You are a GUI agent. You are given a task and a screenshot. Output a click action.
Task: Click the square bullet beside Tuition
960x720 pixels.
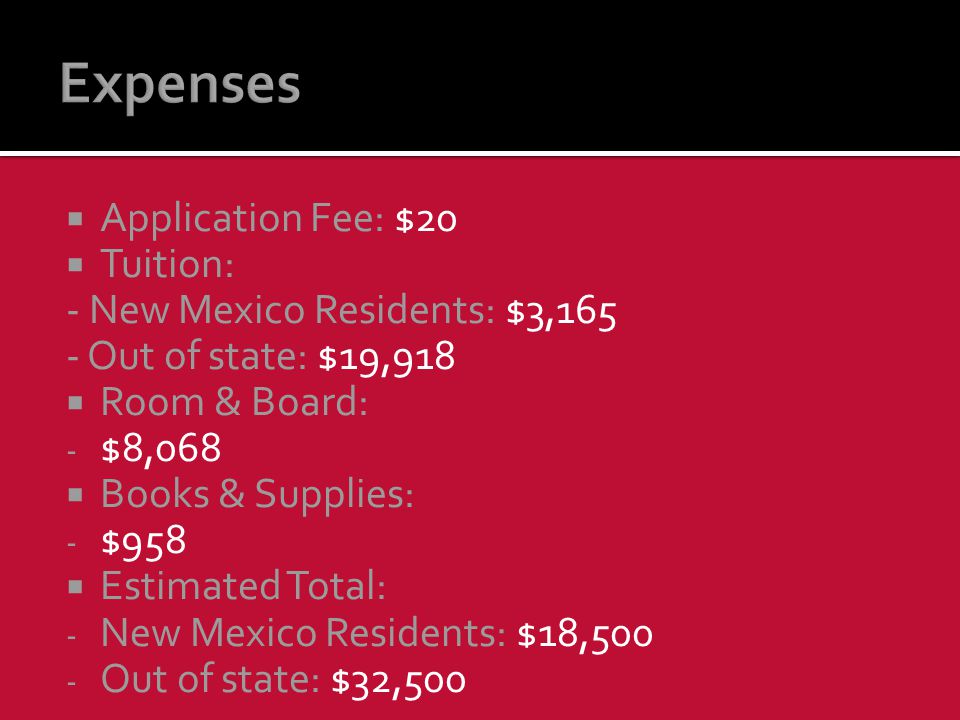75,264
